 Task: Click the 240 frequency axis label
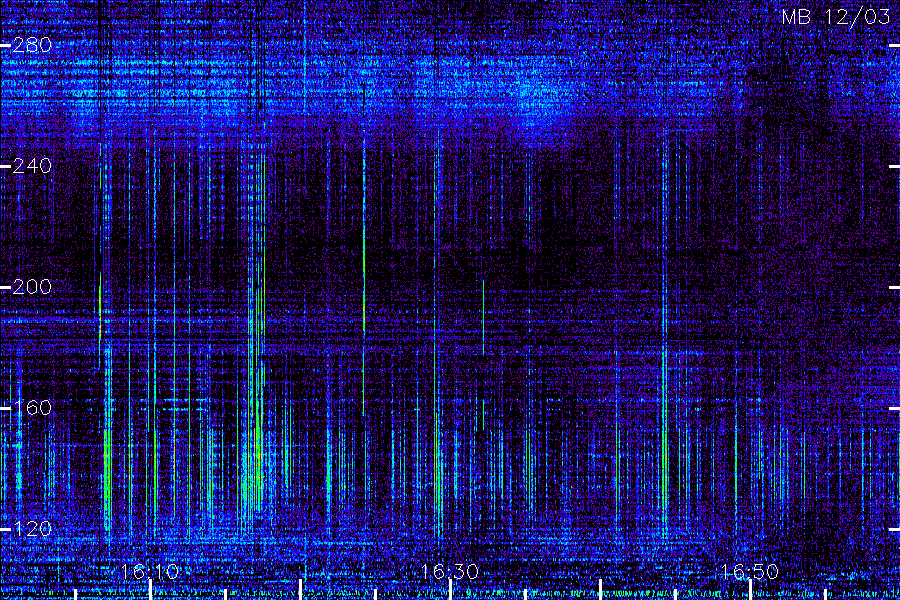point(32,166)
